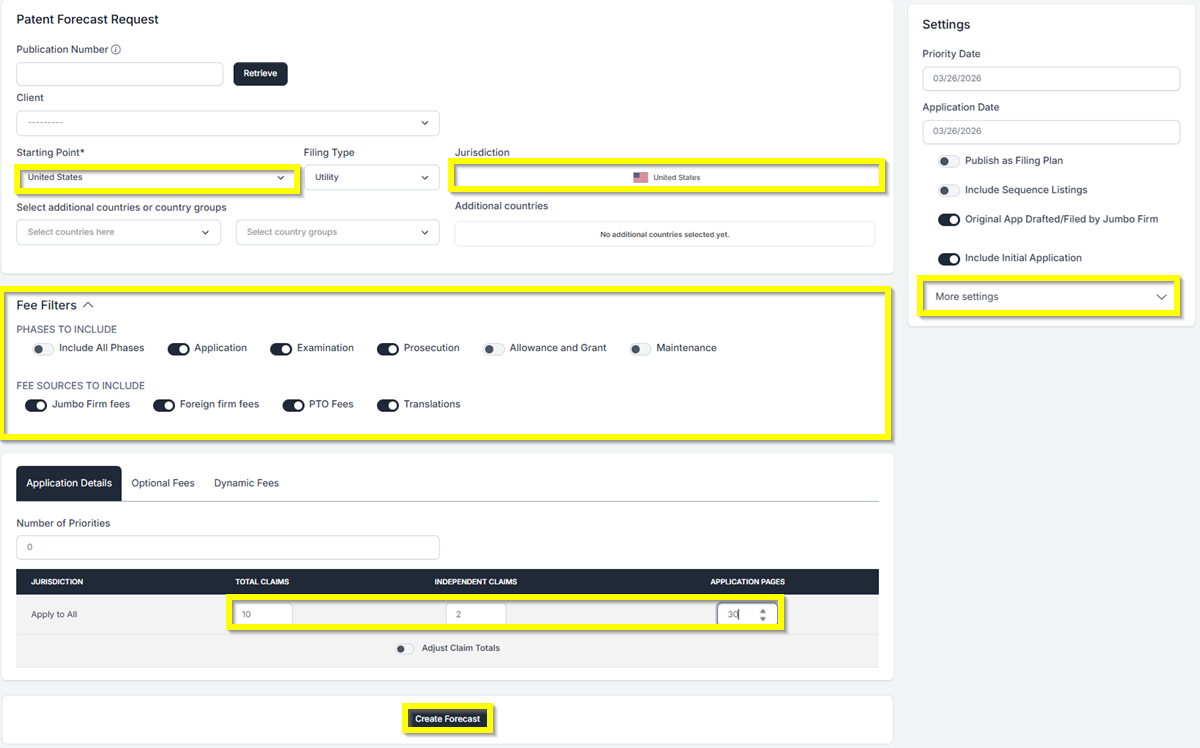Turn on Maintenance phase toggle
Viewport: 1200px width, 748px height.
click(x=640, y=349)
